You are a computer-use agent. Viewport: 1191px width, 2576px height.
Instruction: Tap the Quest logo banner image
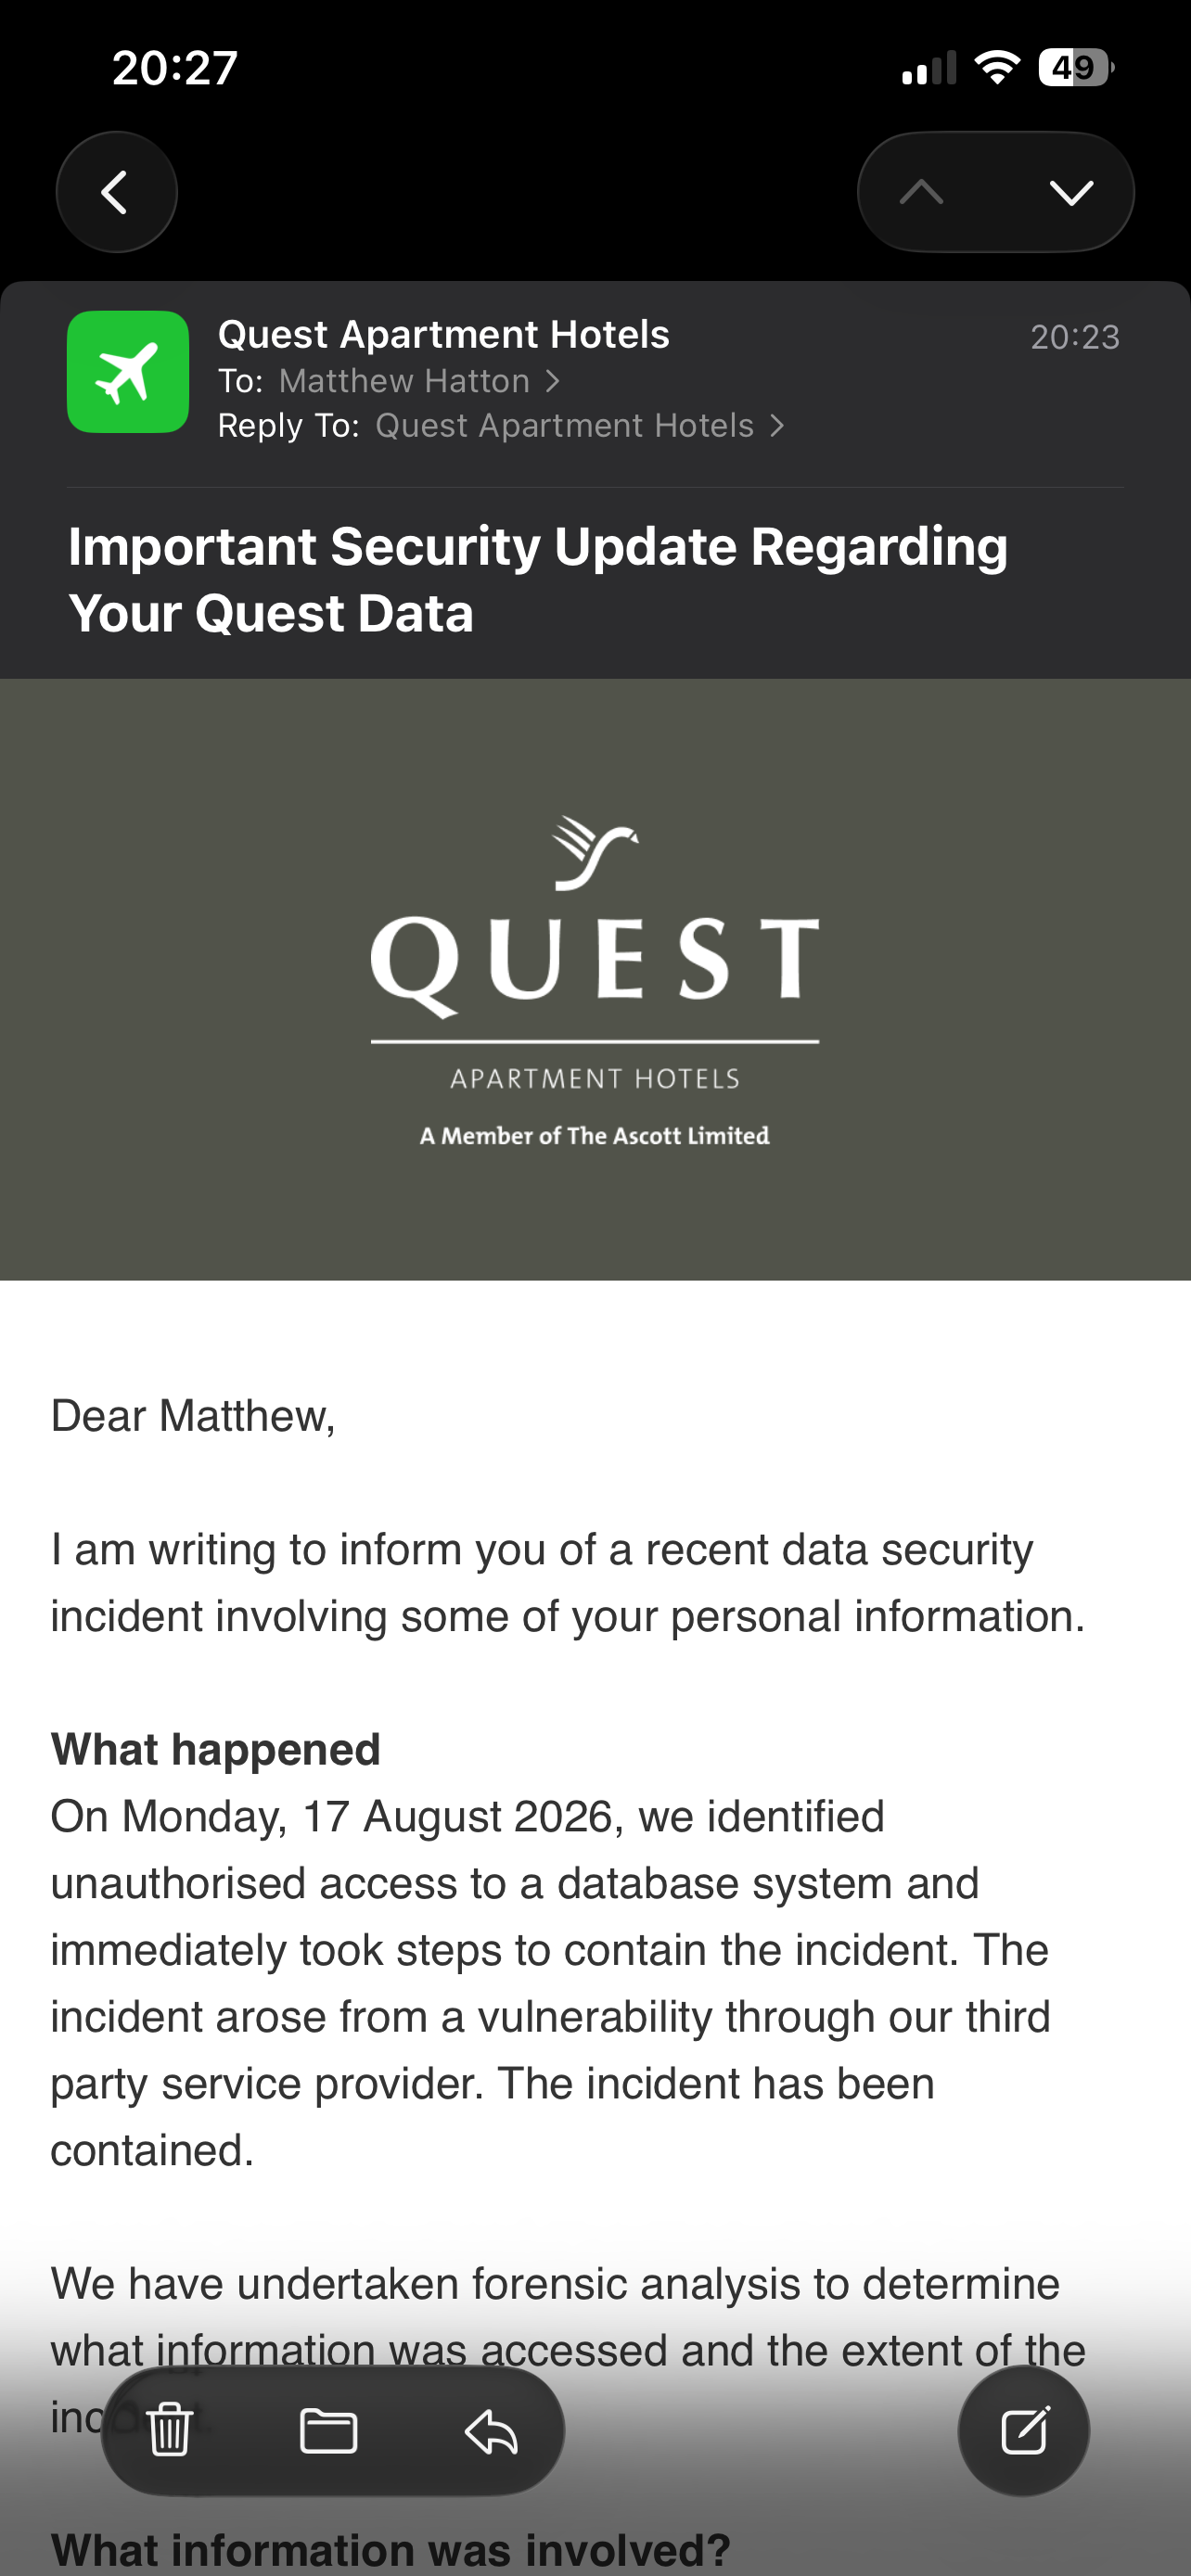pyautogui.click(x=595, y=979)
